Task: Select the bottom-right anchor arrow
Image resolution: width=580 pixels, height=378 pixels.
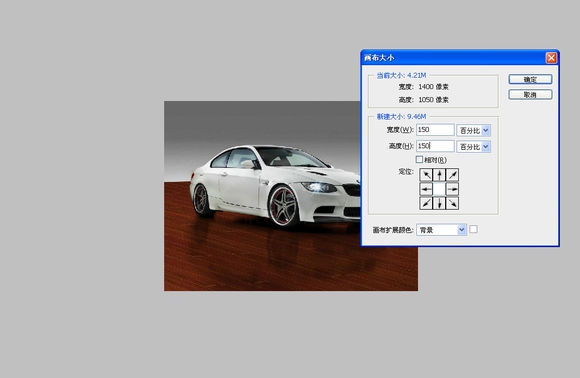Action: click(x=452, y=203)
